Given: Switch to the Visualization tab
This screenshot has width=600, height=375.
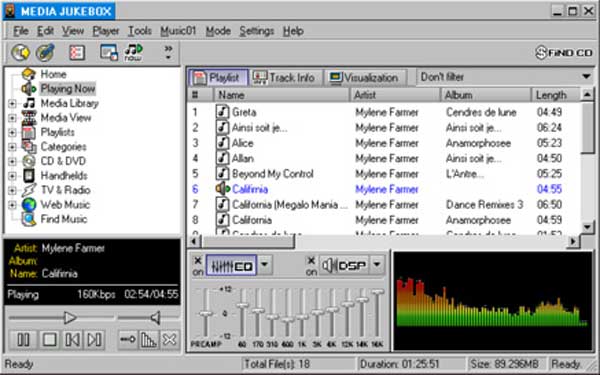Looking at the screenshot, I should (x=364, y=78).
